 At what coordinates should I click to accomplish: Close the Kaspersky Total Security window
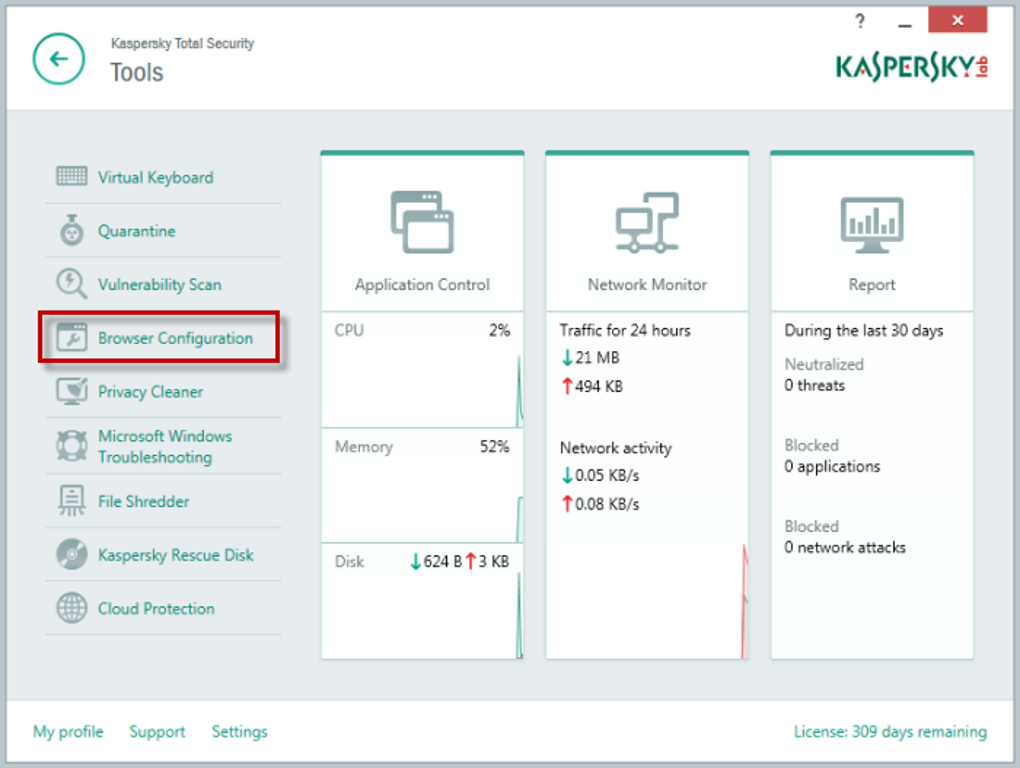click(x=958, y=20)
